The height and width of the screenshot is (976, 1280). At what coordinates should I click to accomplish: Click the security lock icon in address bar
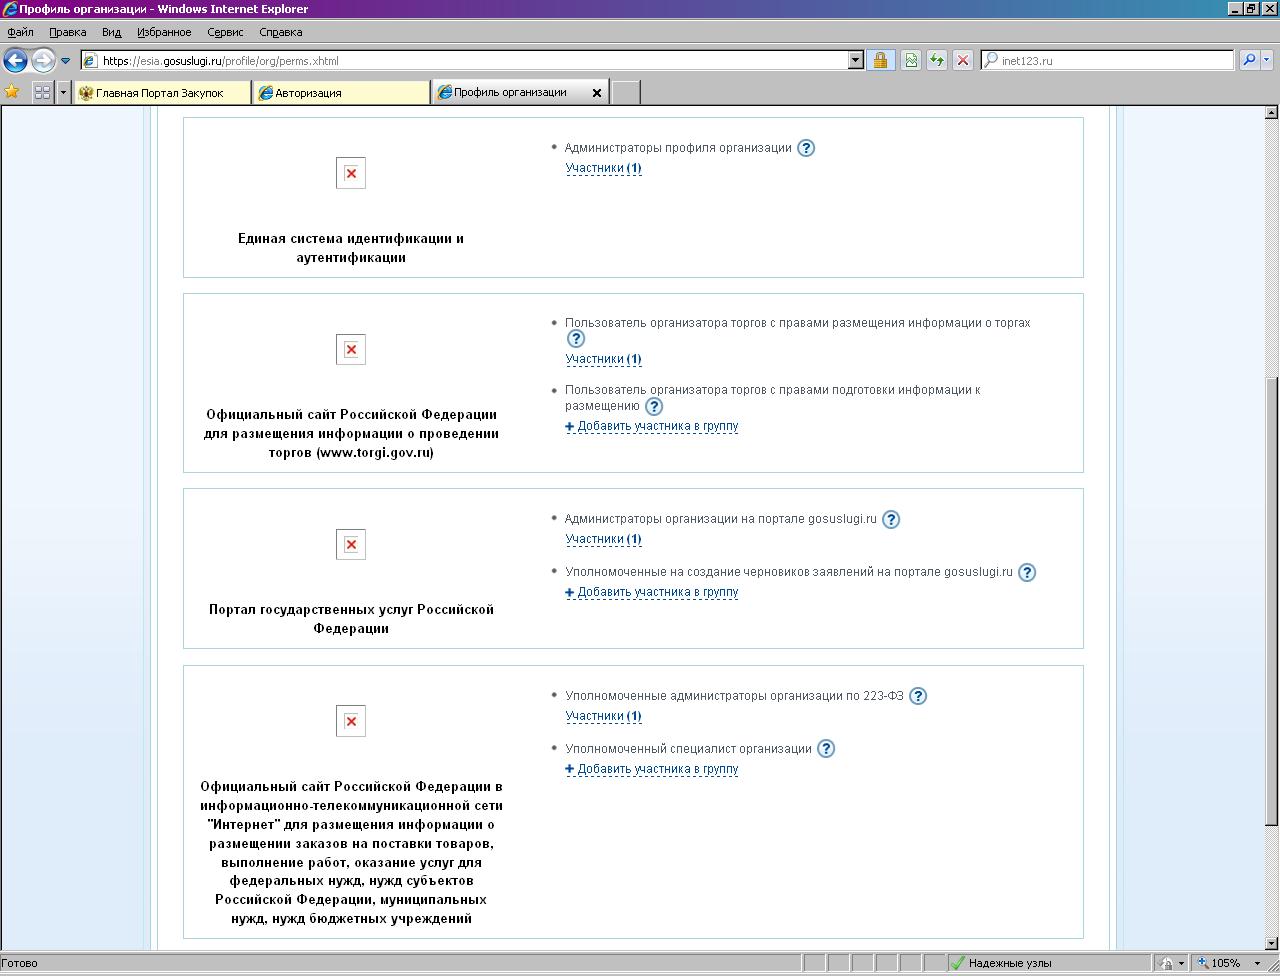[880, 60]
